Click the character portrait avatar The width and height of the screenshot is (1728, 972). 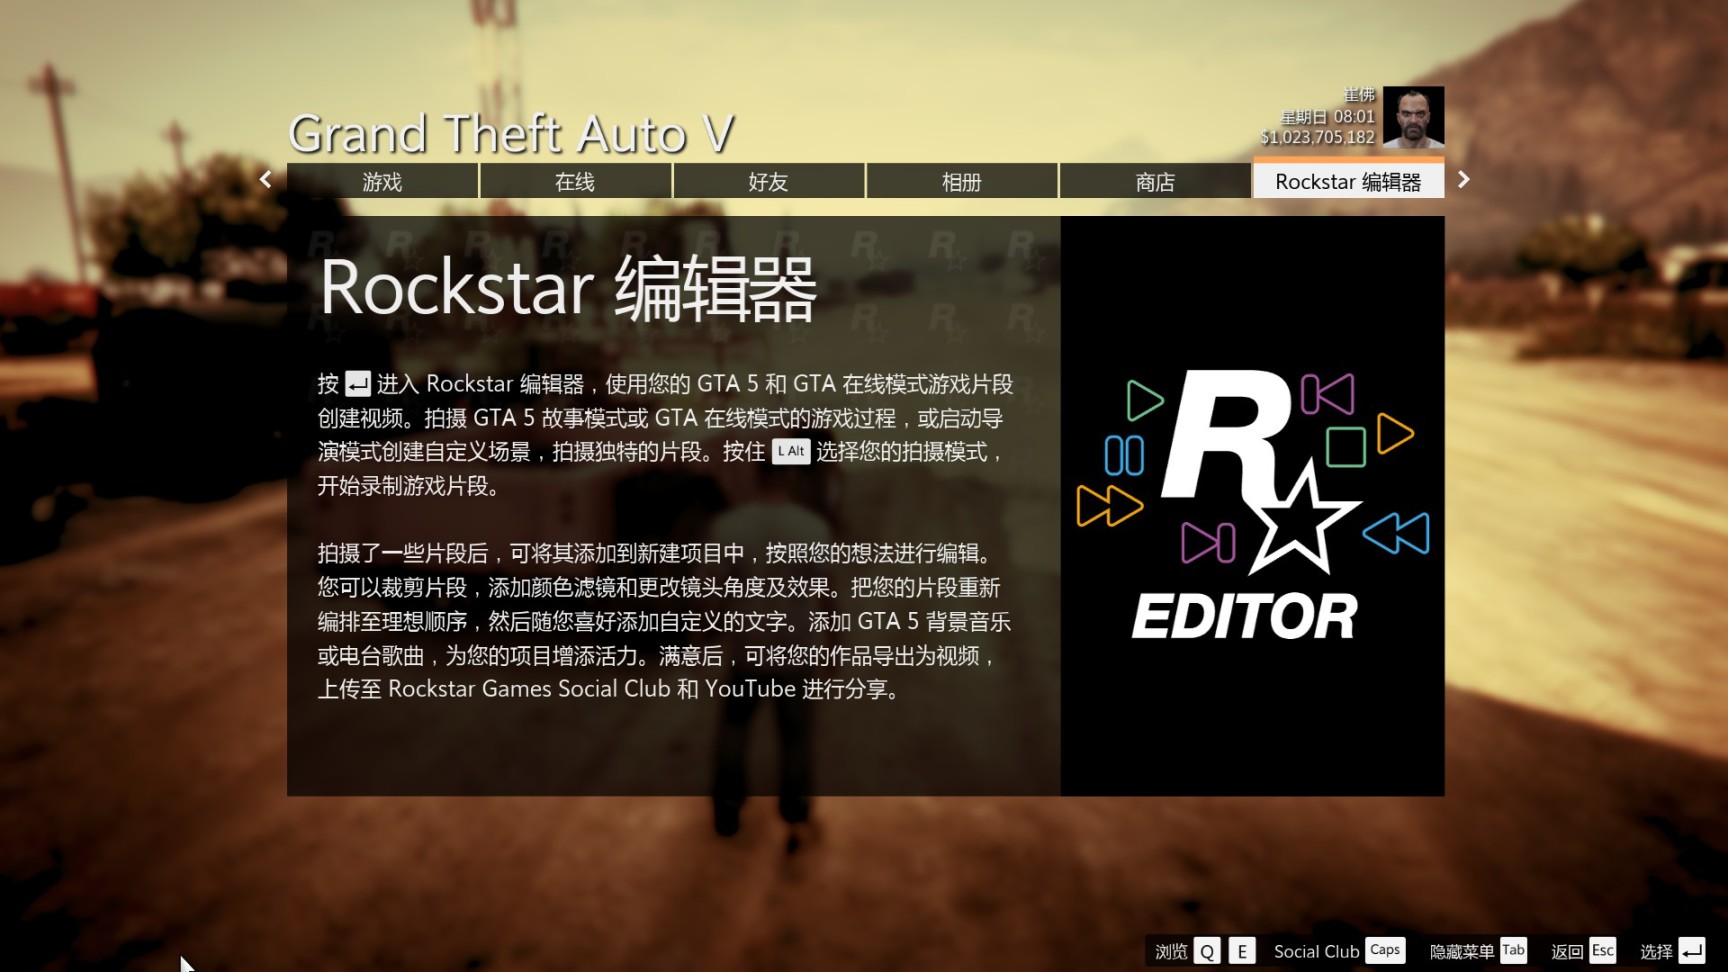[x=1413, y=117]
